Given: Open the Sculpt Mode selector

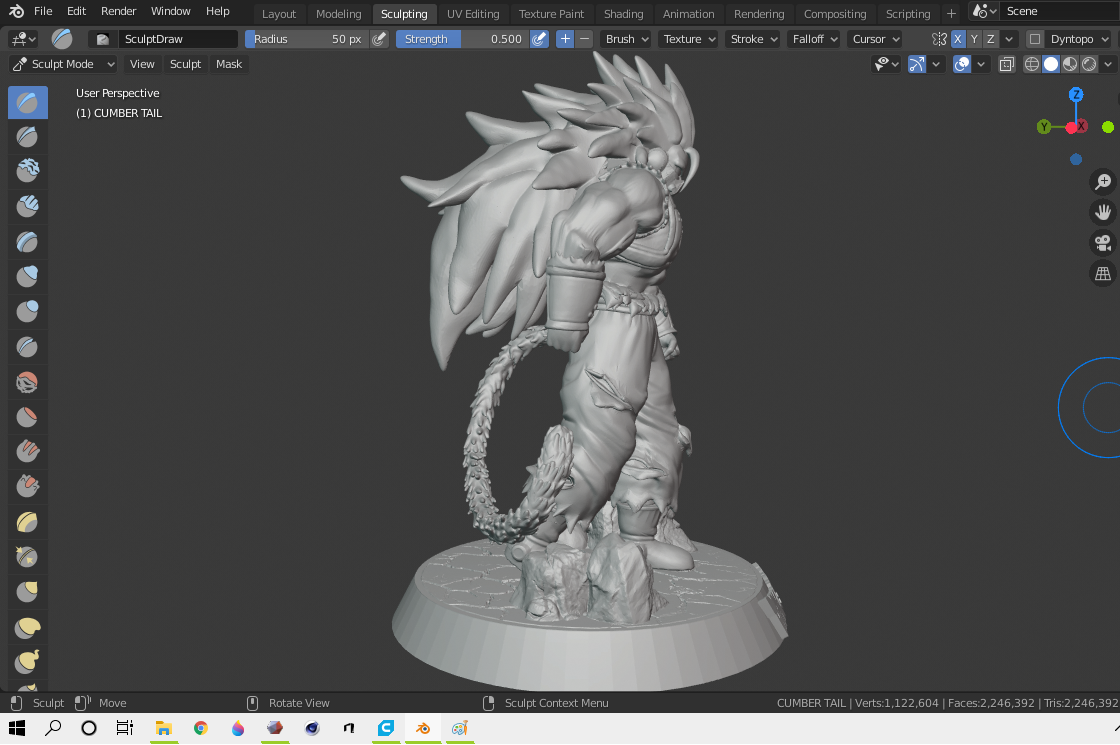Looking at the screenshot, I should point(63,64).
